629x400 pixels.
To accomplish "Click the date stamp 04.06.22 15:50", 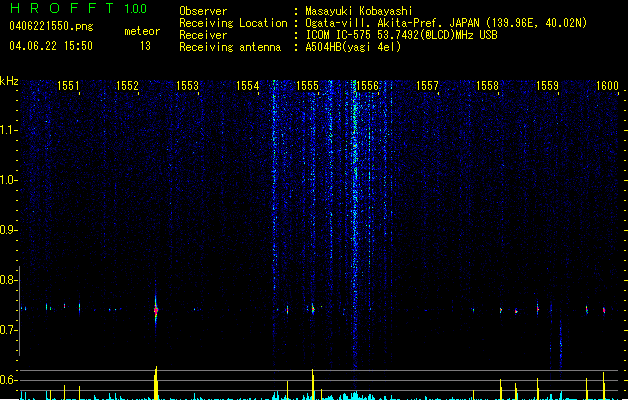I will (51, 46).
